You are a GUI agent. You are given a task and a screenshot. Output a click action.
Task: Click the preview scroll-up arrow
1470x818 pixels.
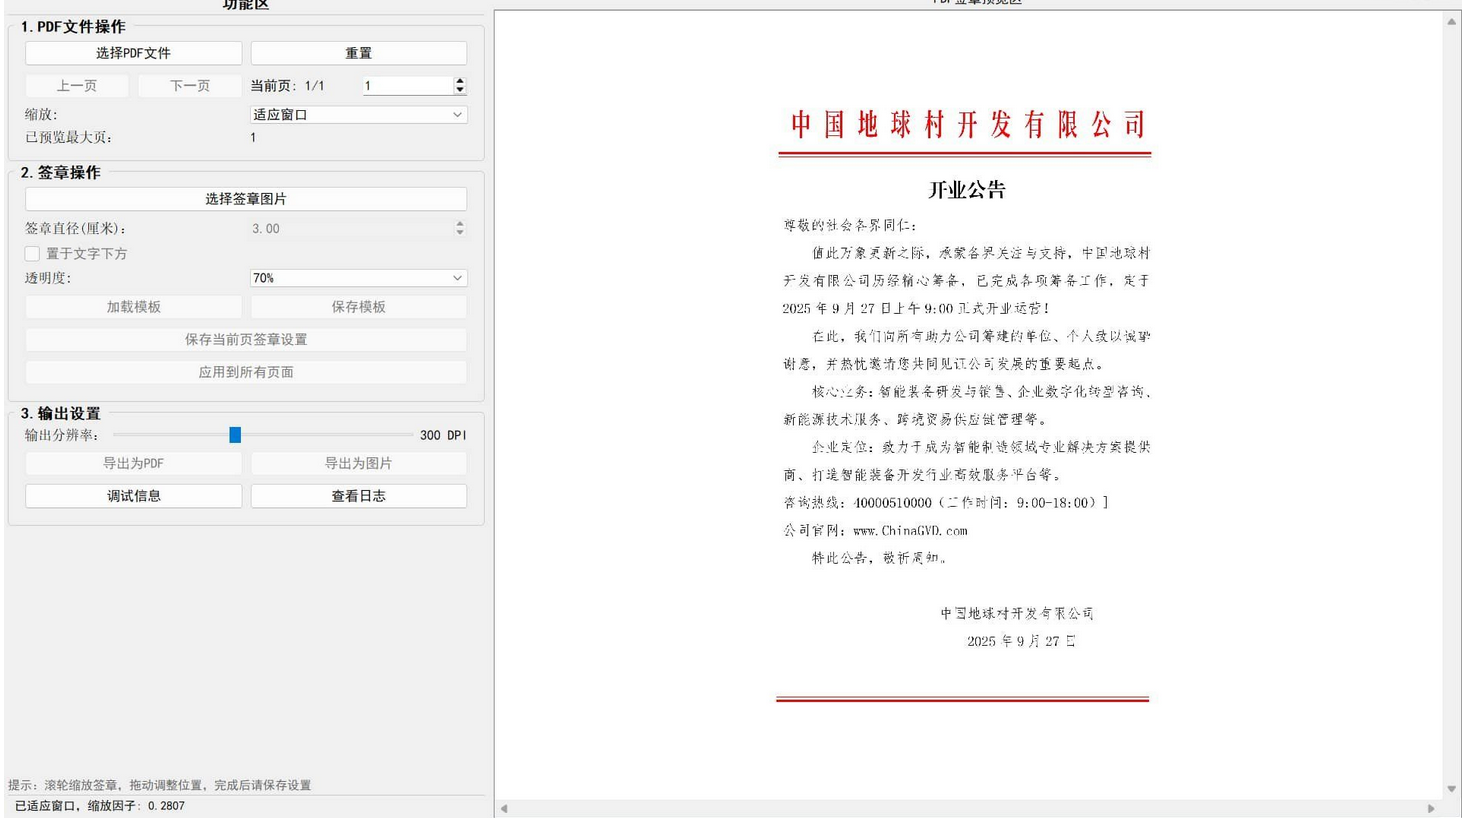coord(1452,21)
